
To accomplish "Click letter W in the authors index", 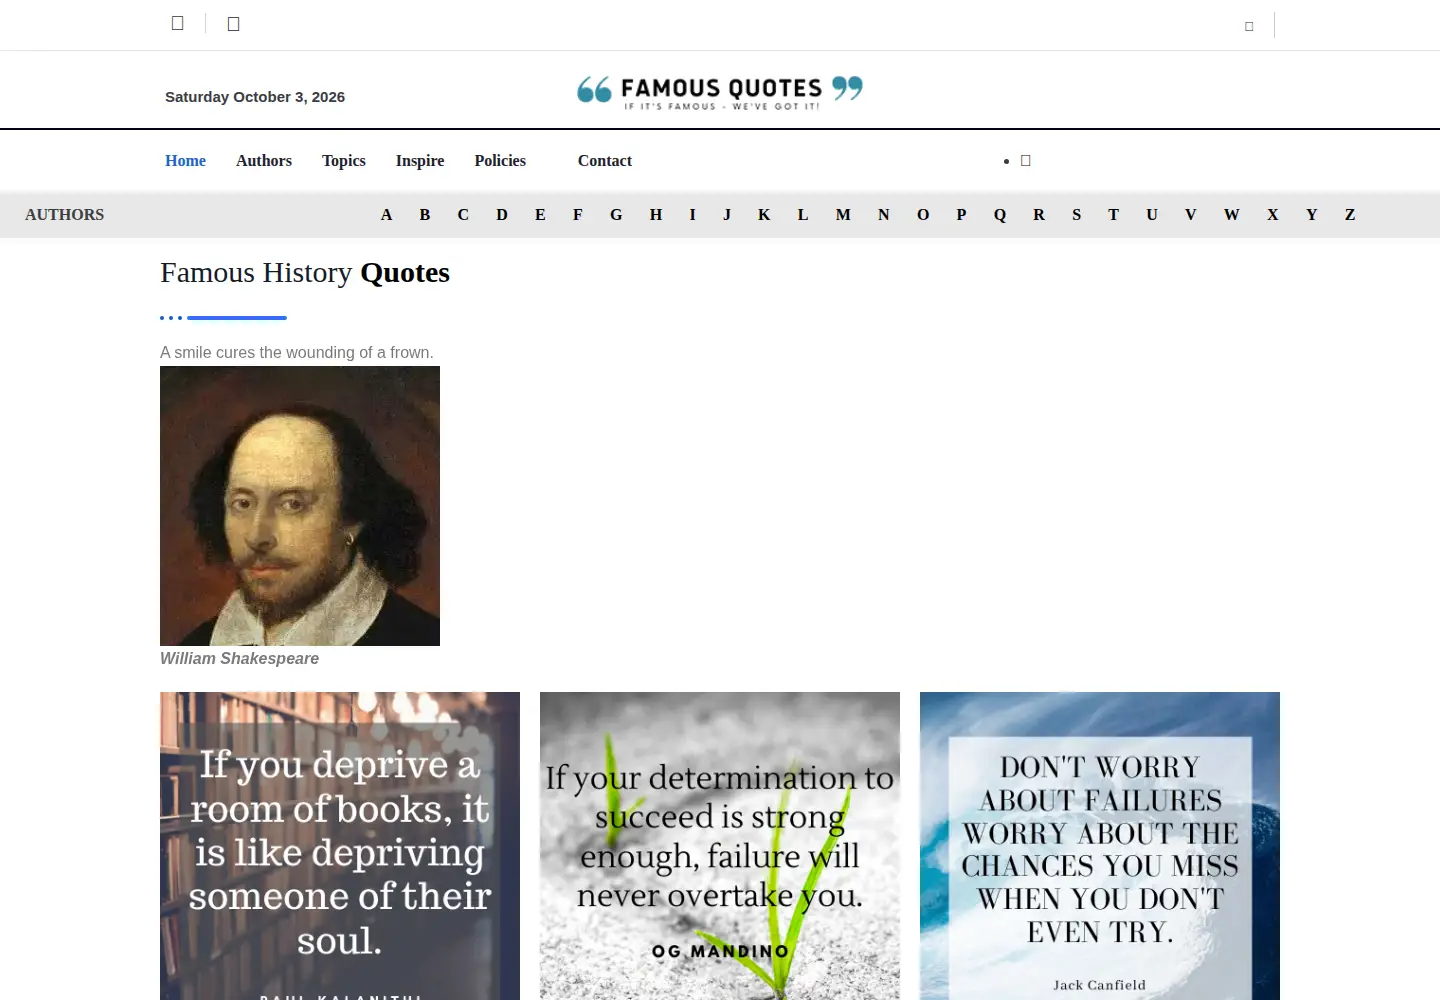I will 1232,215.
